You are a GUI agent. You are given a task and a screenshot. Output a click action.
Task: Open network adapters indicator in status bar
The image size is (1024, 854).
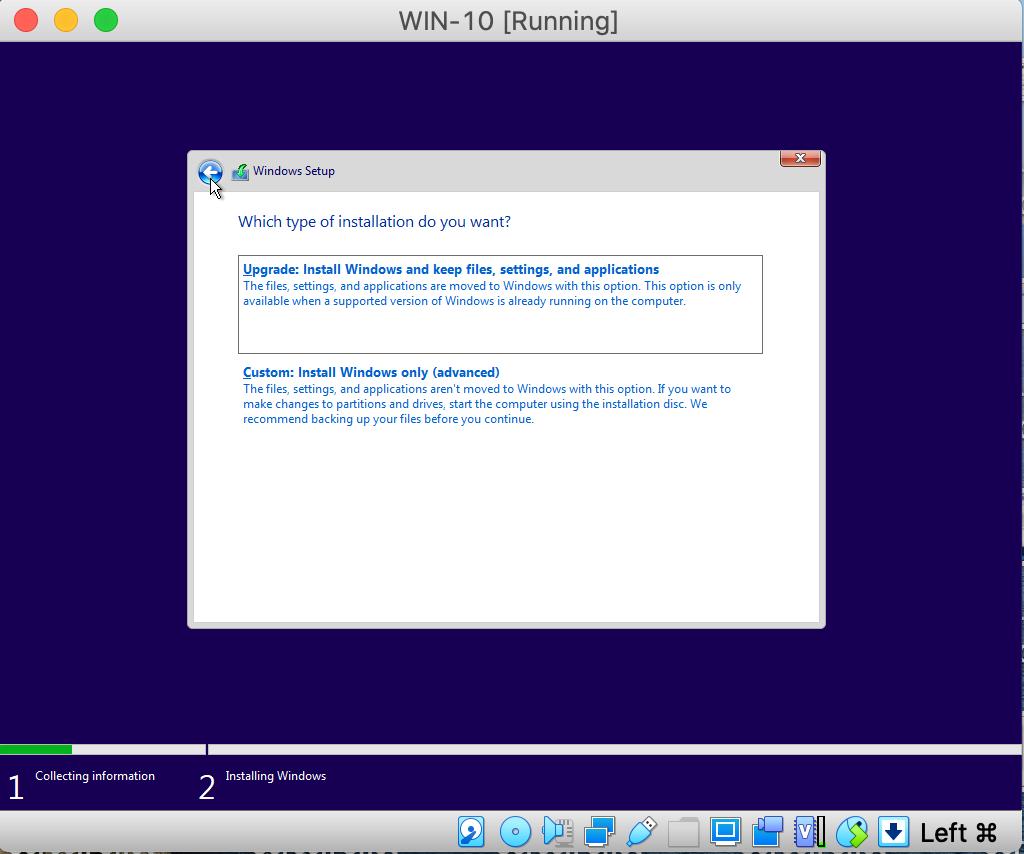(599, 832)
